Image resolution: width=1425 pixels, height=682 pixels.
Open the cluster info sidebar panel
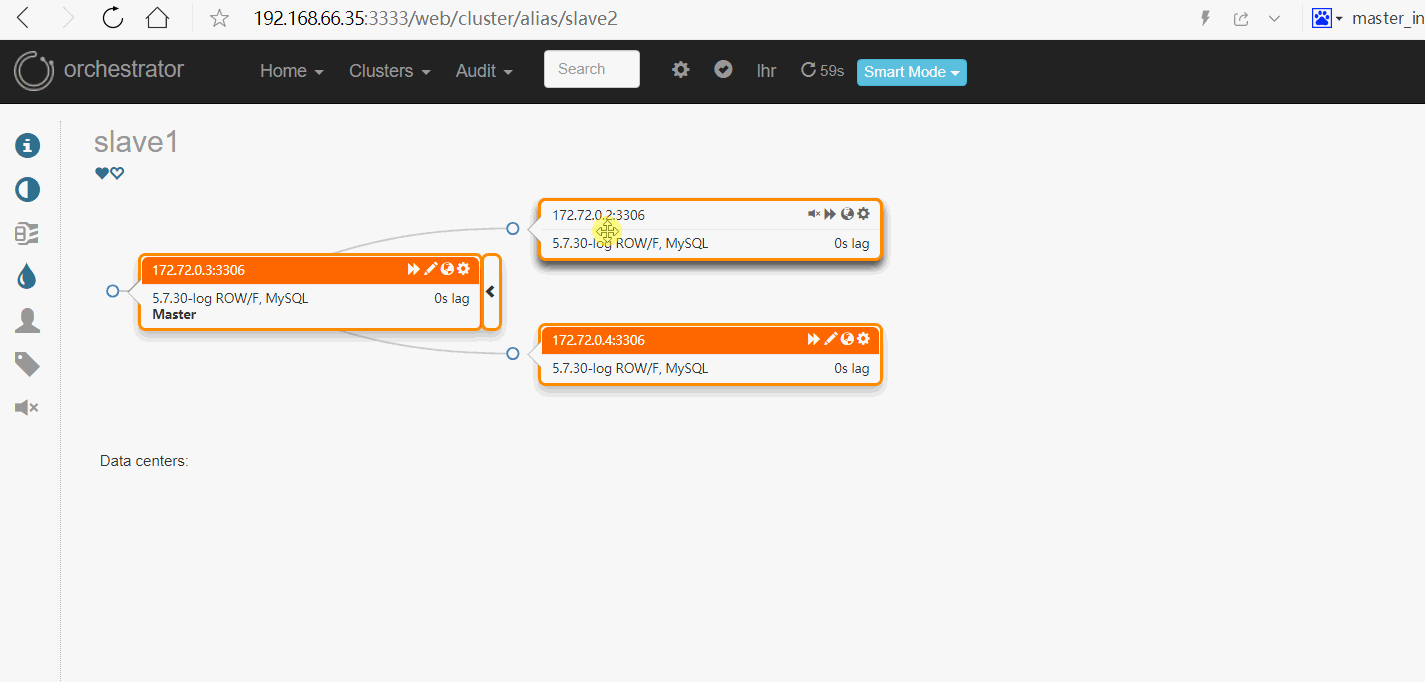(x=27, y=145)
